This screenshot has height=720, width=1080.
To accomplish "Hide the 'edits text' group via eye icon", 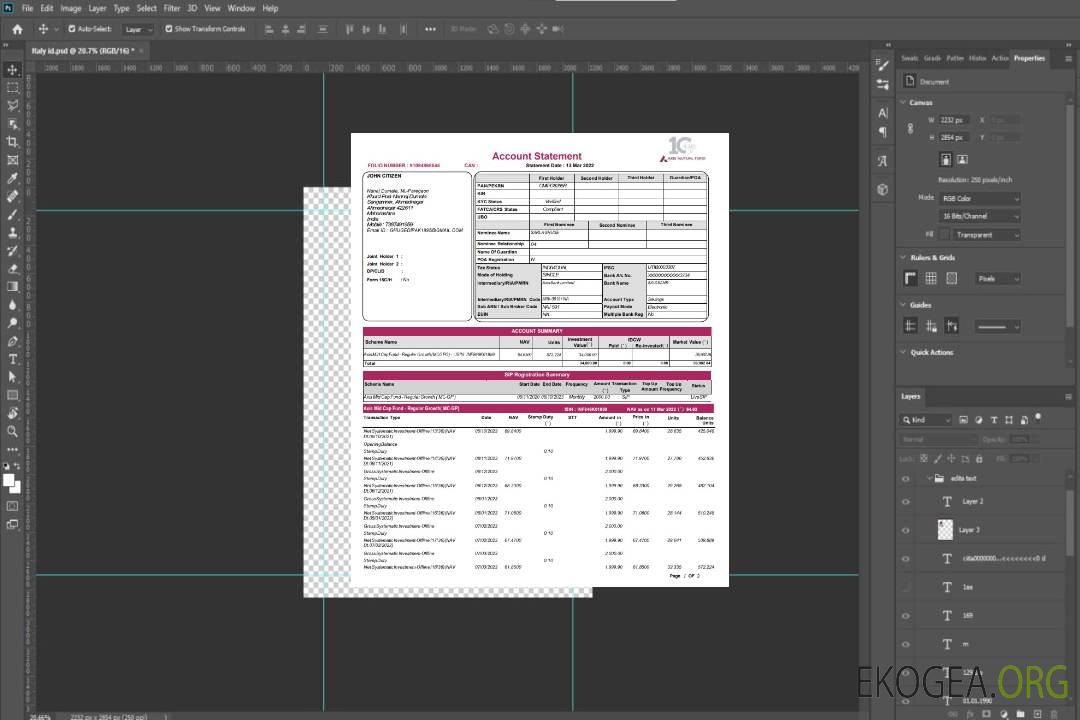I will pos(906,479).
